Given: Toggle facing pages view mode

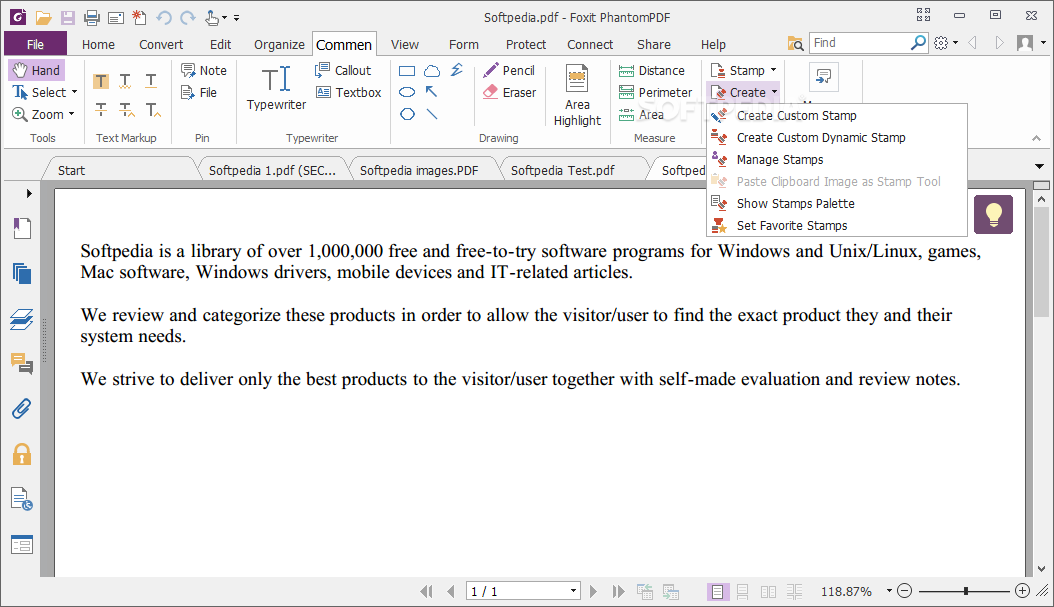Looking at the screenshot, I should [x=768, y=592].
